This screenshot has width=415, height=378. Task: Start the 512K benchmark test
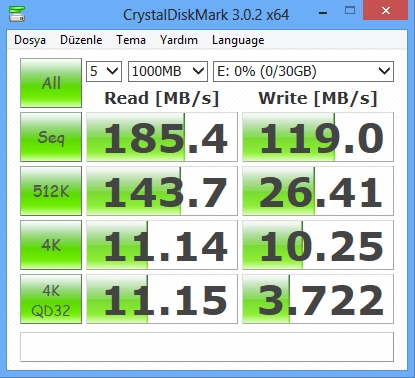point(51,191)
